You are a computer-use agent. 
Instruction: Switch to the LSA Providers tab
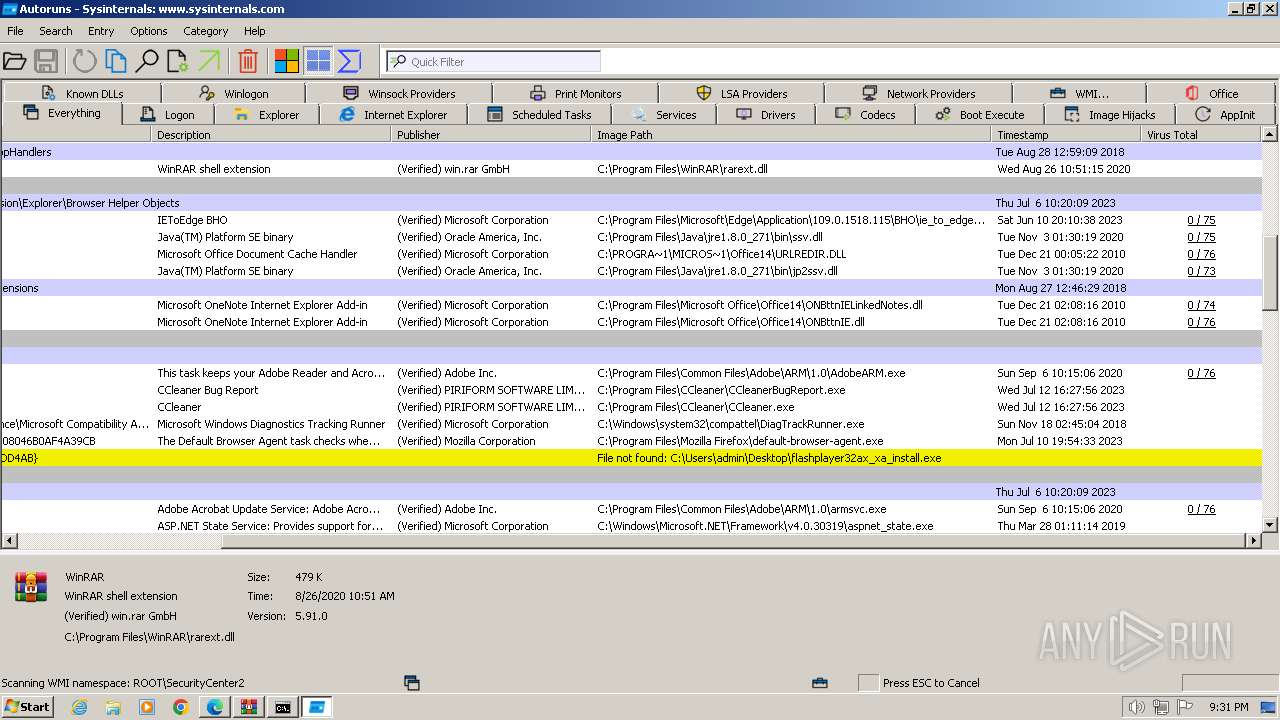pos(742,93)
